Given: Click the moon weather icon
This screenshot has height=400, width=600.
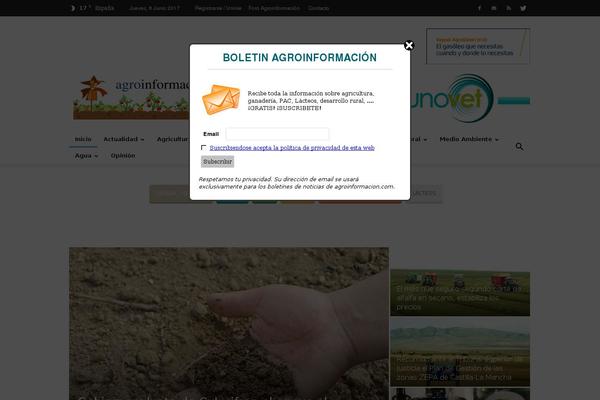Looking at the screenshot, I should click(73, 8).
